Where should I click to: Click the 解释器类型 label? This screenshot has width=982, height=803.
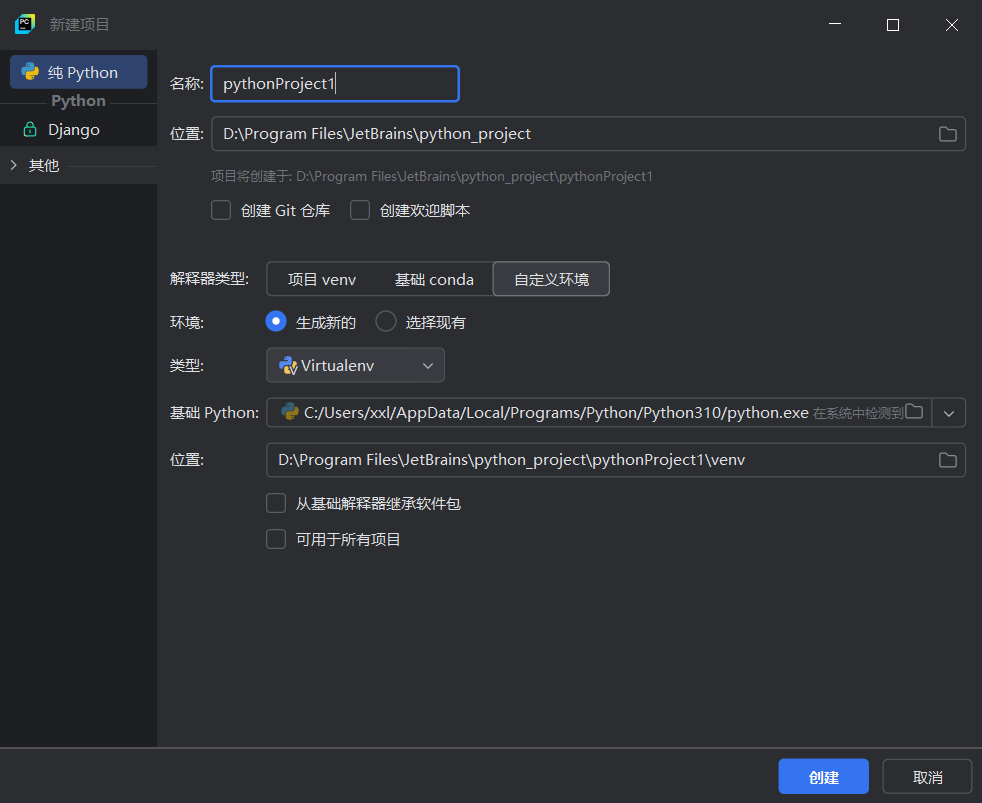click(x=209, y=279)
